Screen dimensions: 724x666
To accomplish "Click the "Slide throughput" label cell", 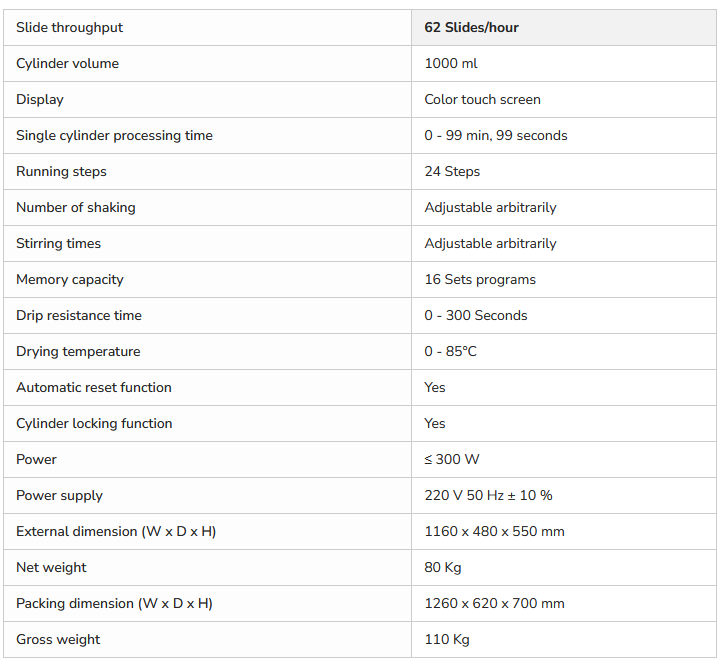I will coord(70,28).
